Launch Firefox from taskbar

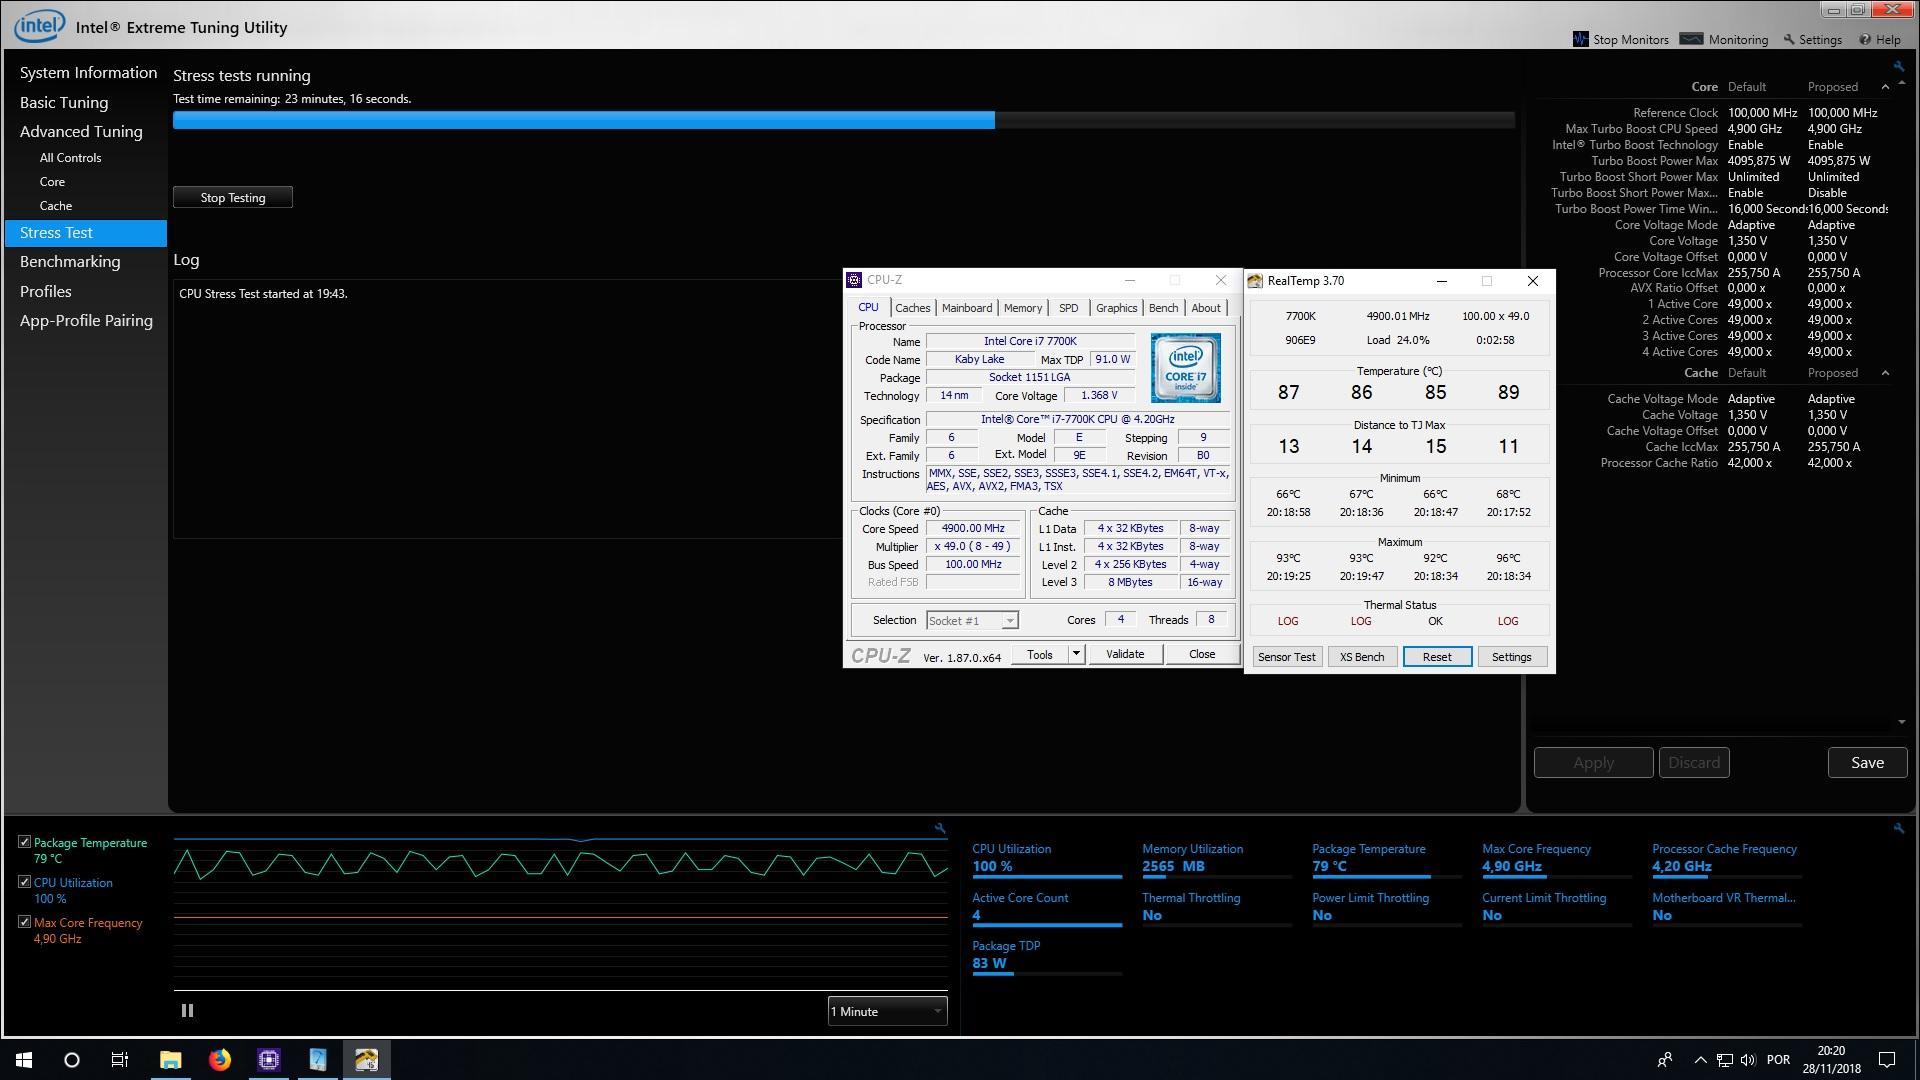[220, 1060]
